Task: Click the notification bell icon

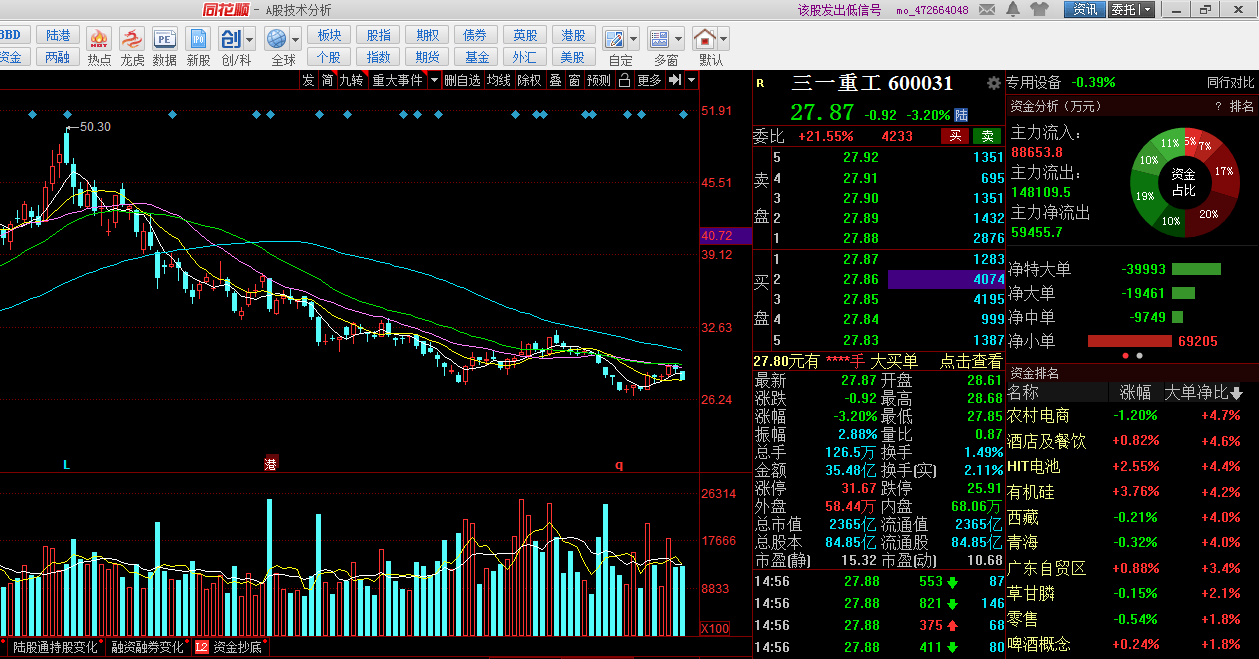Action: (x=1012, y=10)
